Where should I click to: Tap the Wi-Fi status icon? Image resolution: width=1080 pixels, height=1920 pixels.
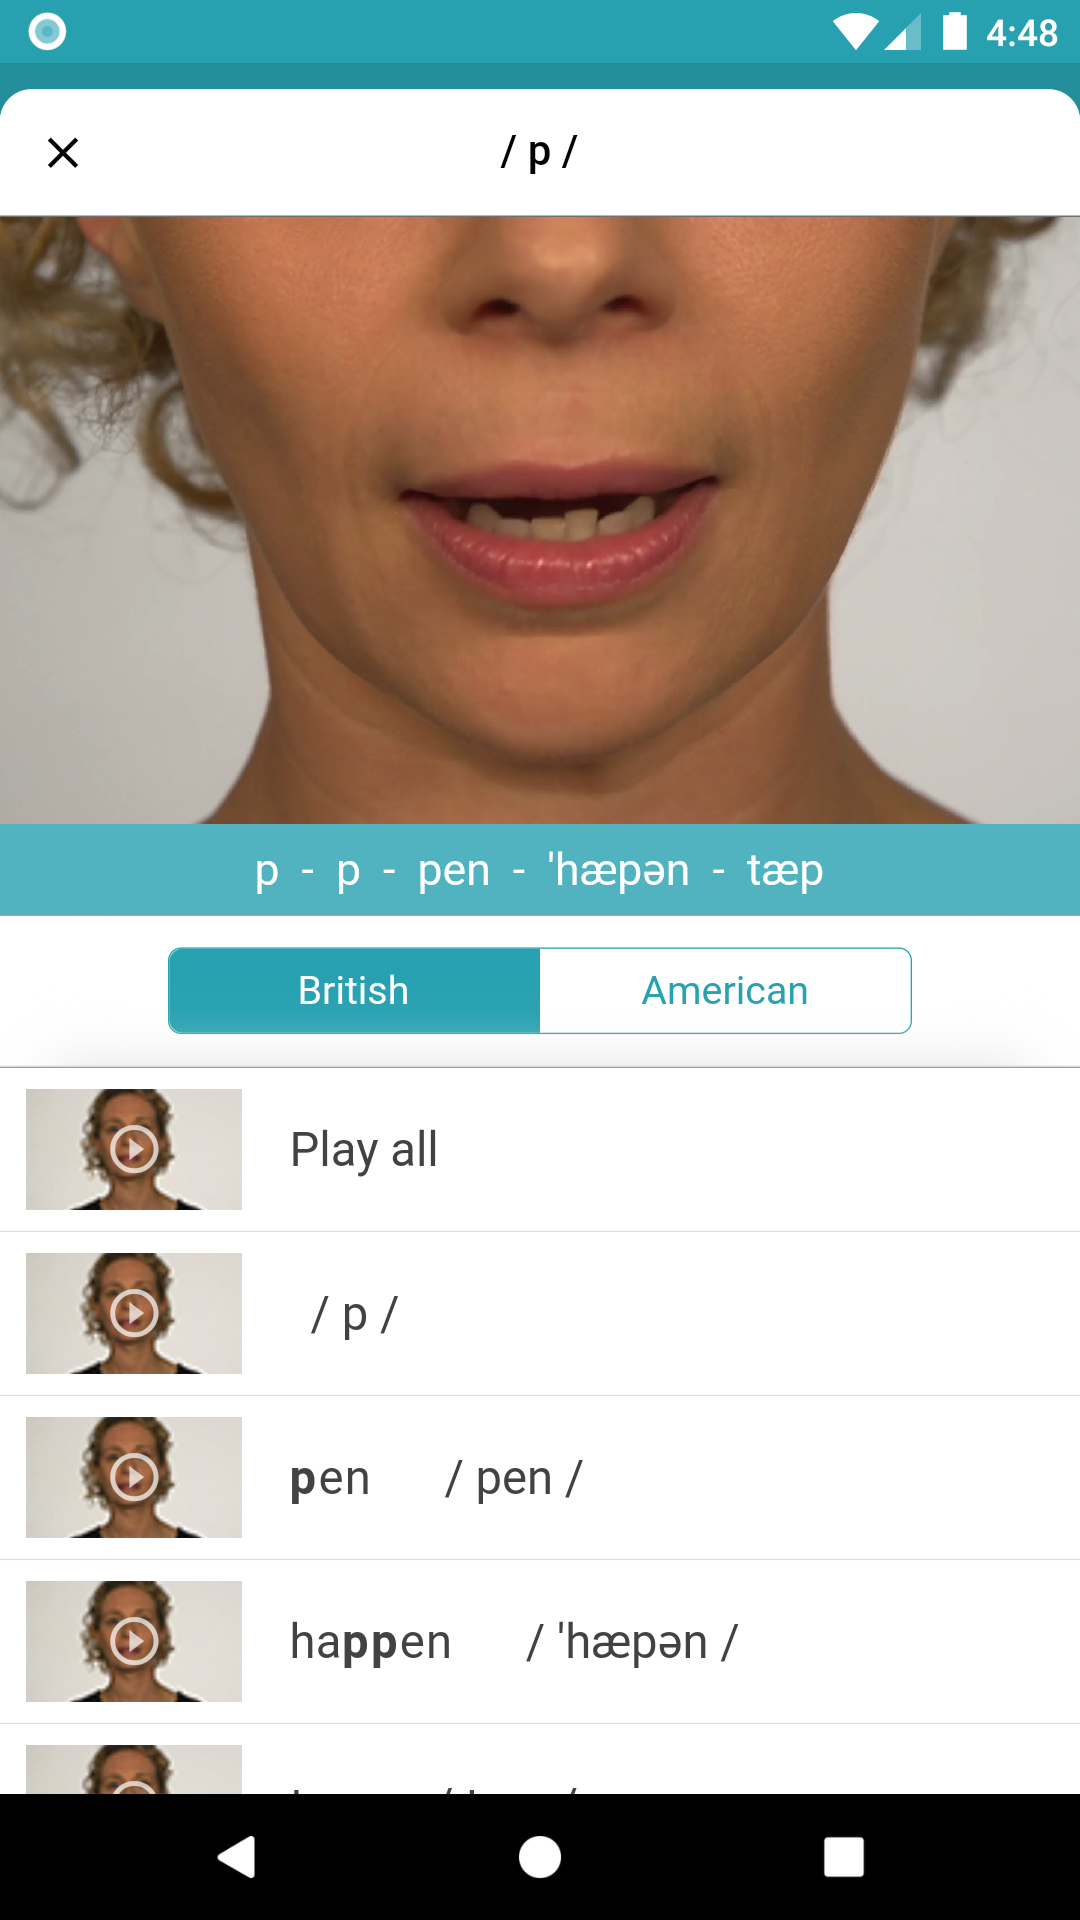(x=856, y=32)
